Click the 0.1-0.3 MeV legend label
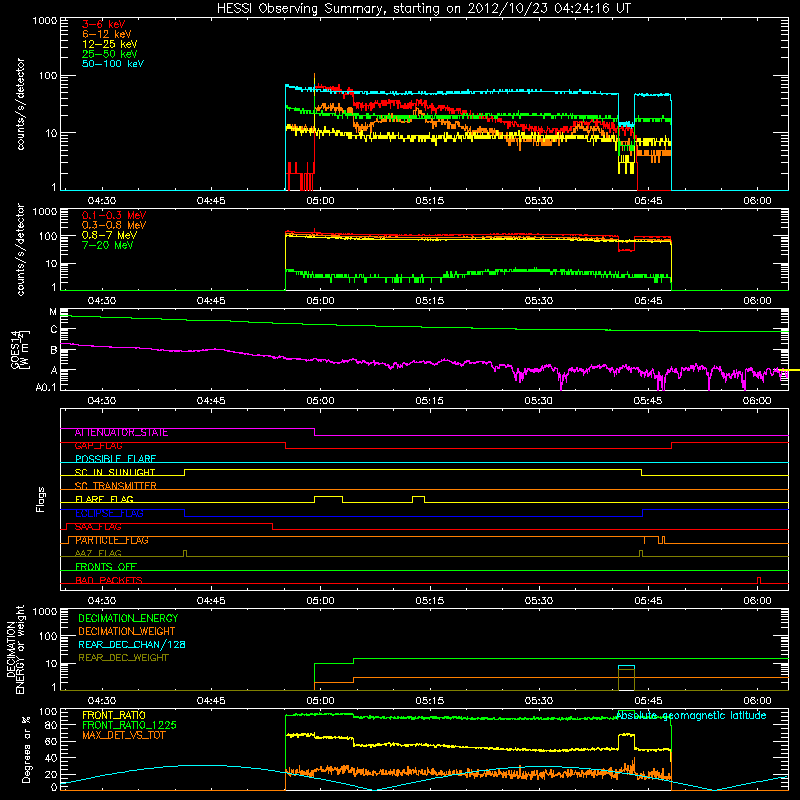The image size is (800, 800). (114, 215)
